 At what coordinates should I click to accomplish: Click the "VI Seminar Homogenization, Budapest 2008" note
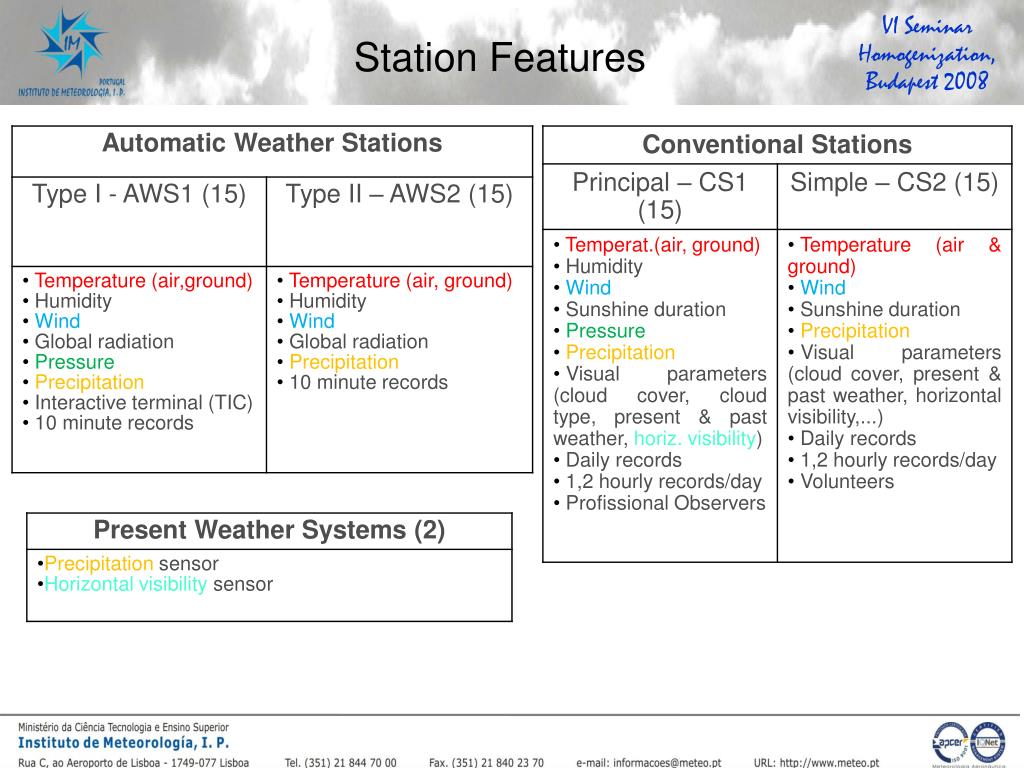[x=926, y=54]
